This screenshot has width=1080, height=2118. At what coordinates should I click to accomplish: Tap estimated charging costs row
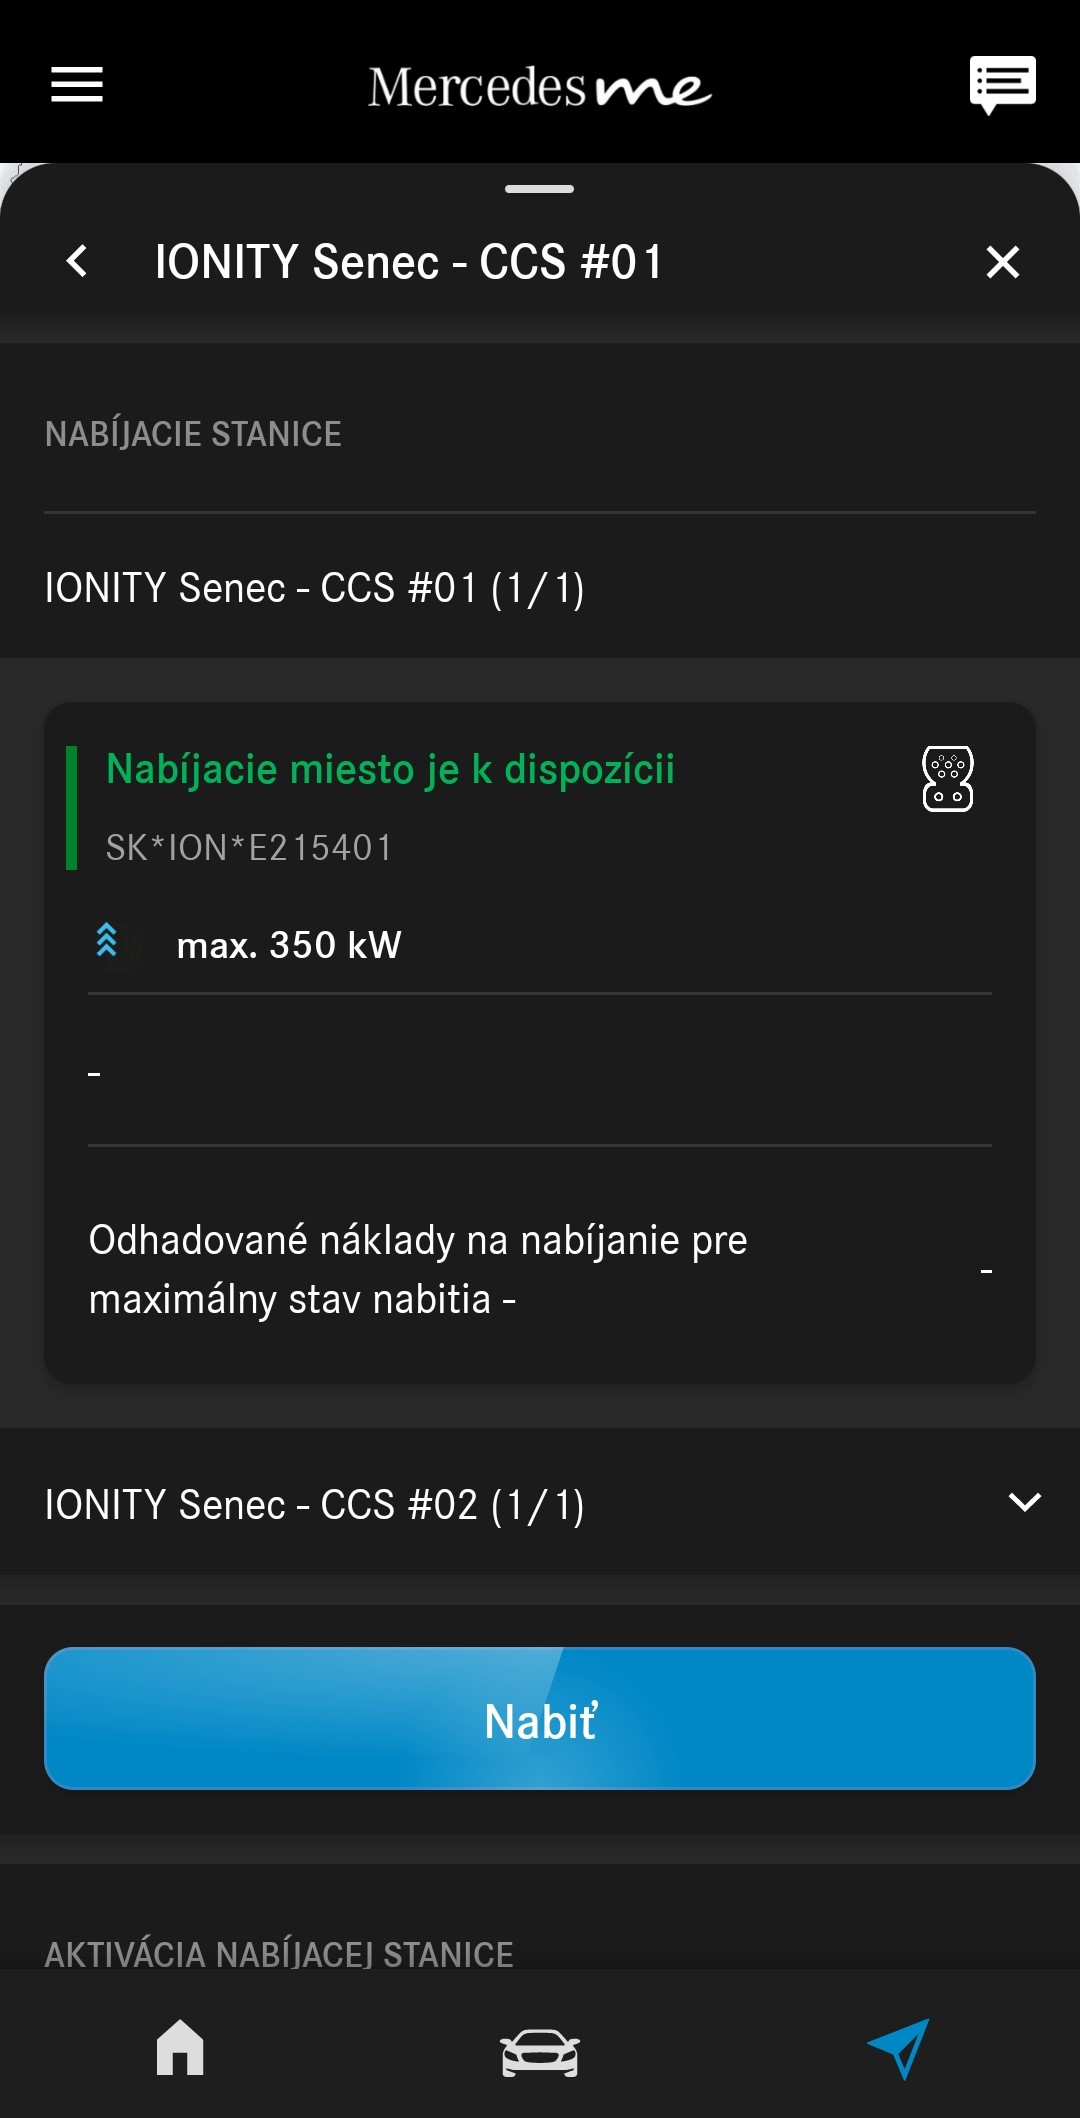(418, 1269)
